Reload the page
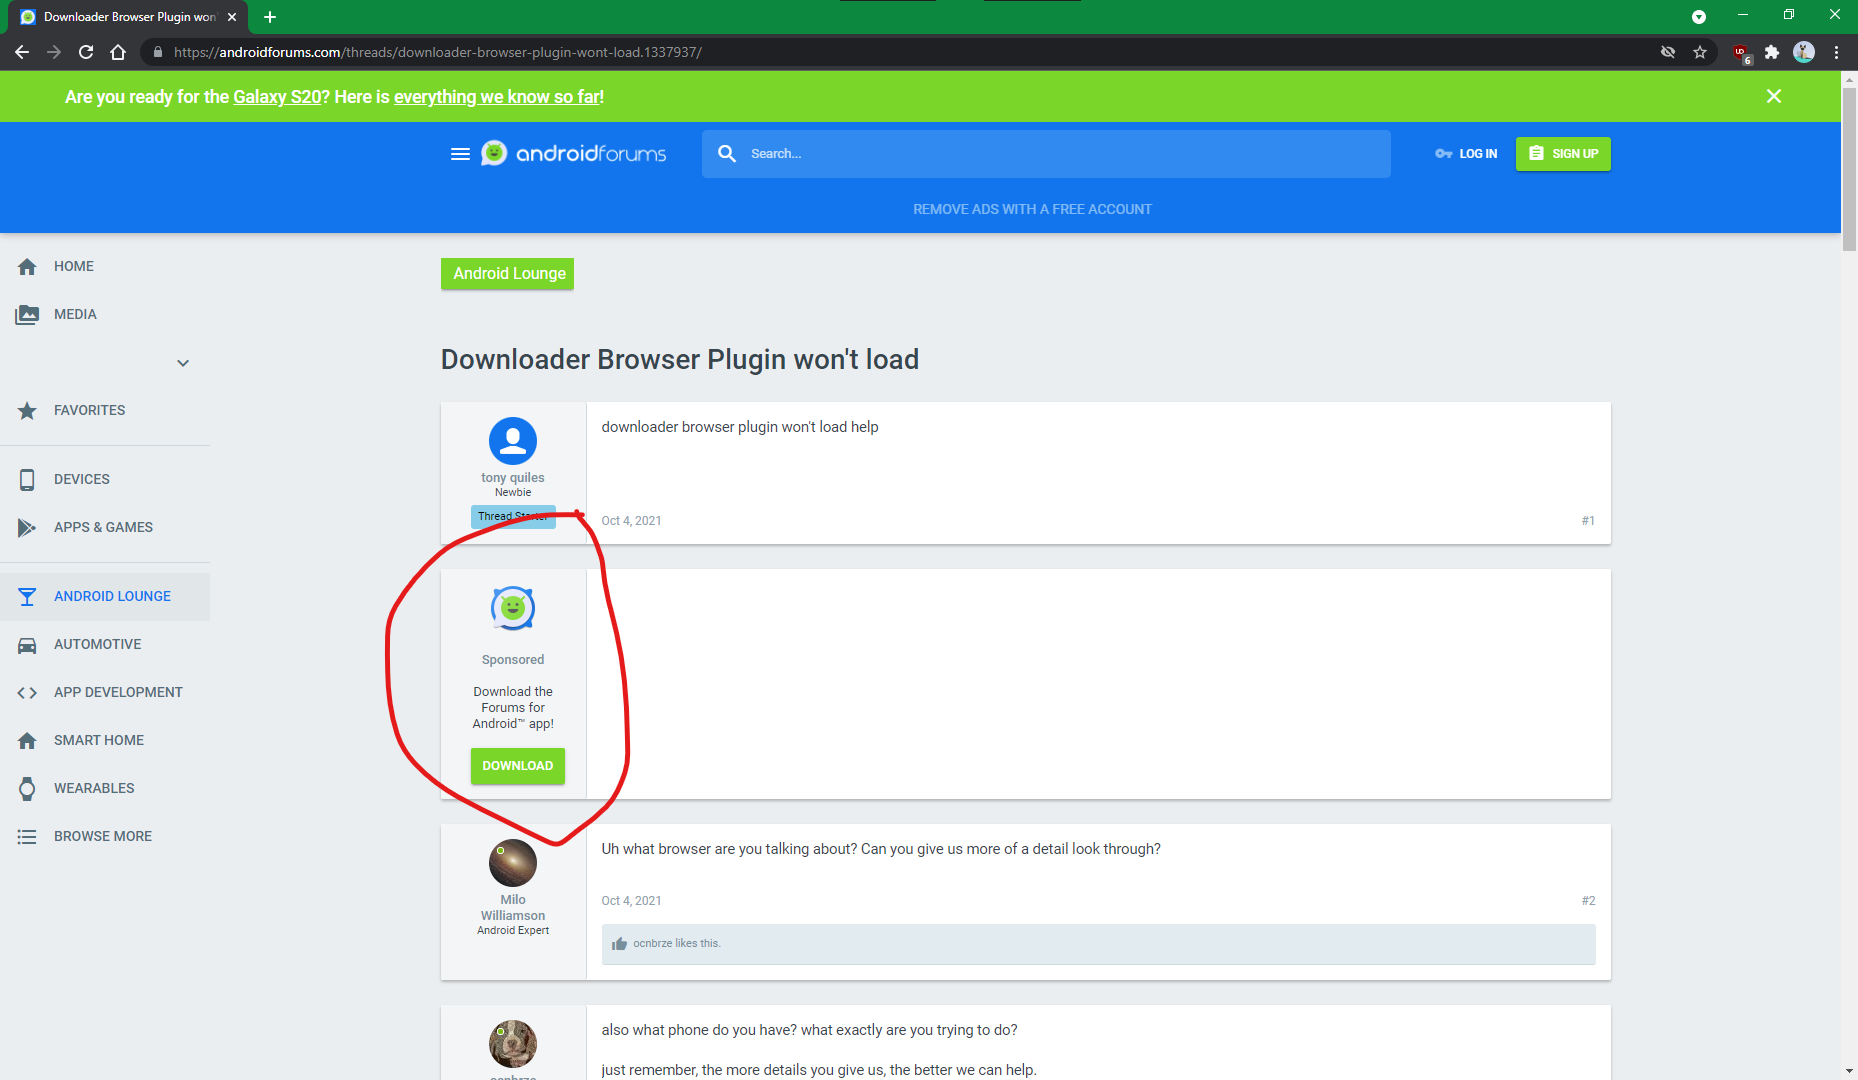 86,52
